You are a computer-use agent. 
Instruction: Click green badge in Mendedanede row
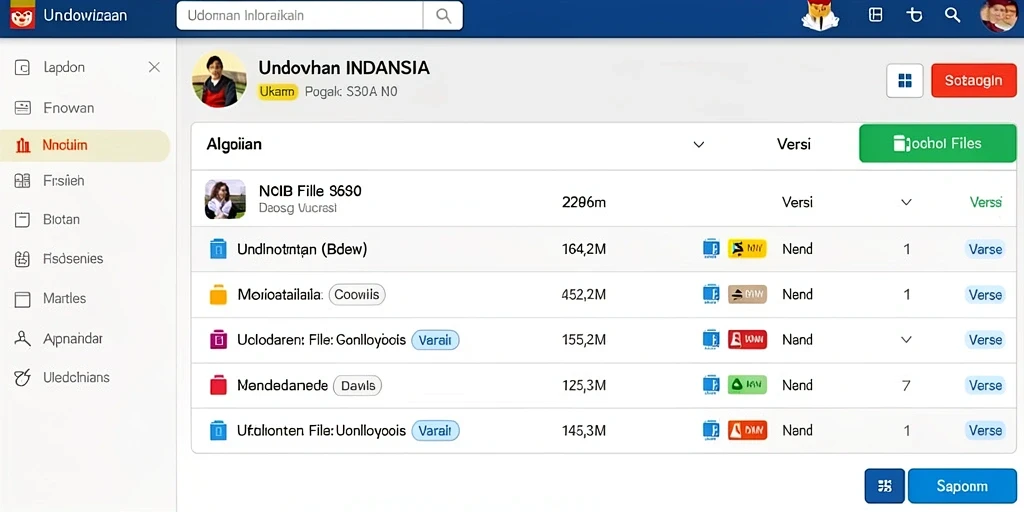746,385
